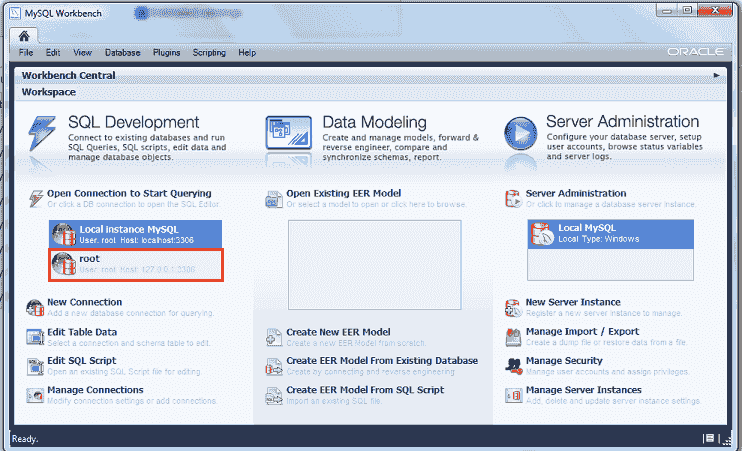Image resolution: width=742 pixels, height=451 pixels.
Task: Click the Local instance MySQL database icon
Action: 64,234
